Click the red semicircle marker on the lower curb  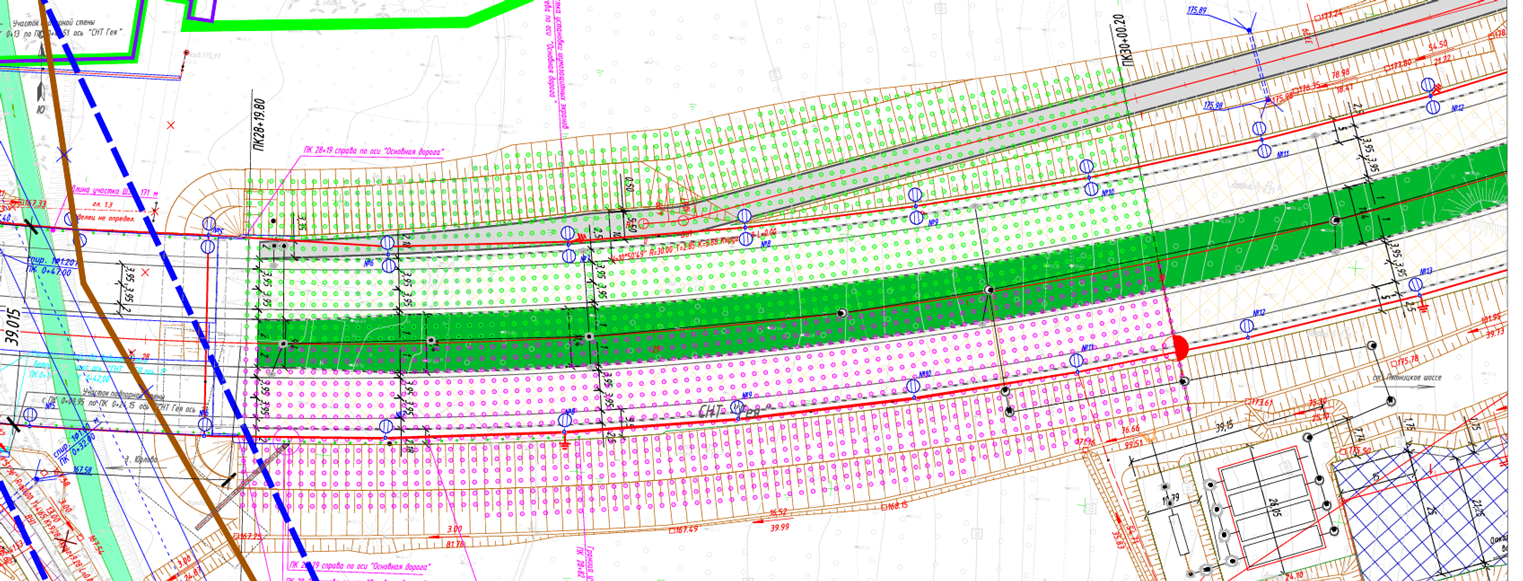point(1179,348)
